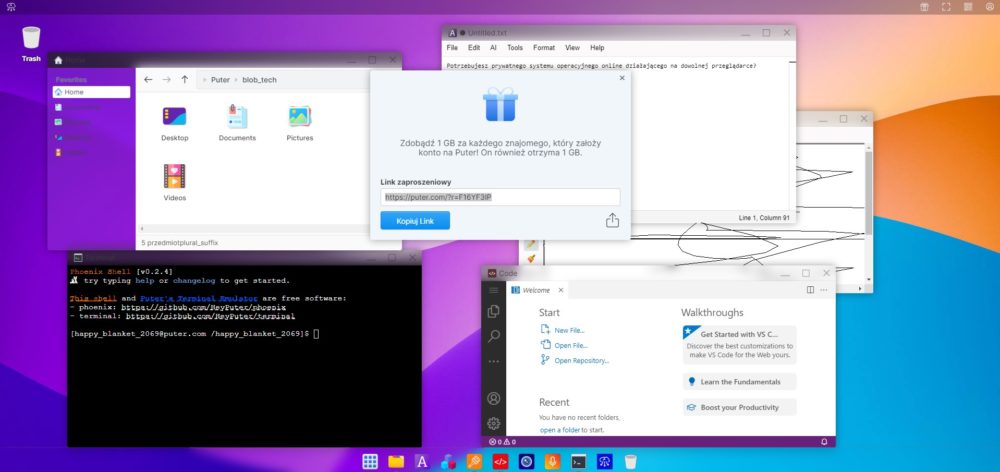Navigate up one folder level
Viewport: 1000px width, 472px height.
tap(185, 80)
